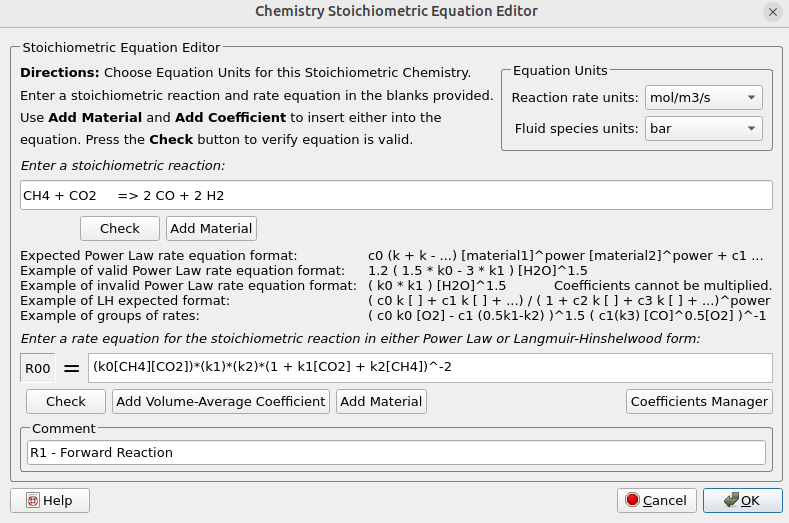This screenshot has width=789, height=523.
Task: Click Add Material under the rate equation
Action: click(x=381, y=401)
